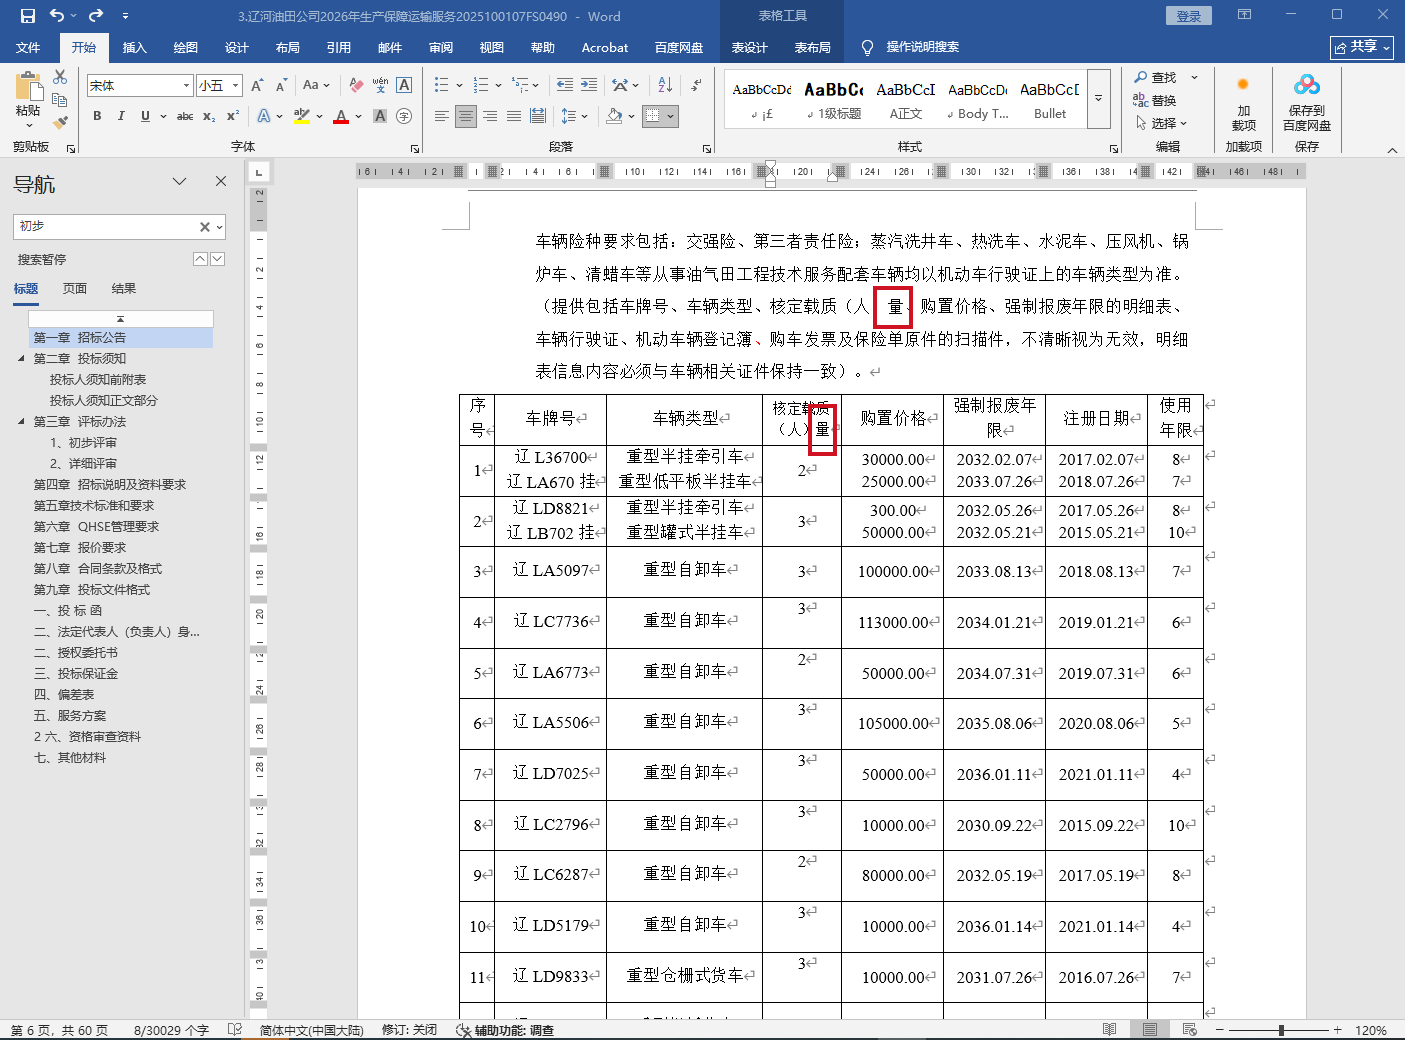This screenshot has width=1405, height=1040.
Task: Clear all formatting with the eraser icon
Action: [356, 86]
